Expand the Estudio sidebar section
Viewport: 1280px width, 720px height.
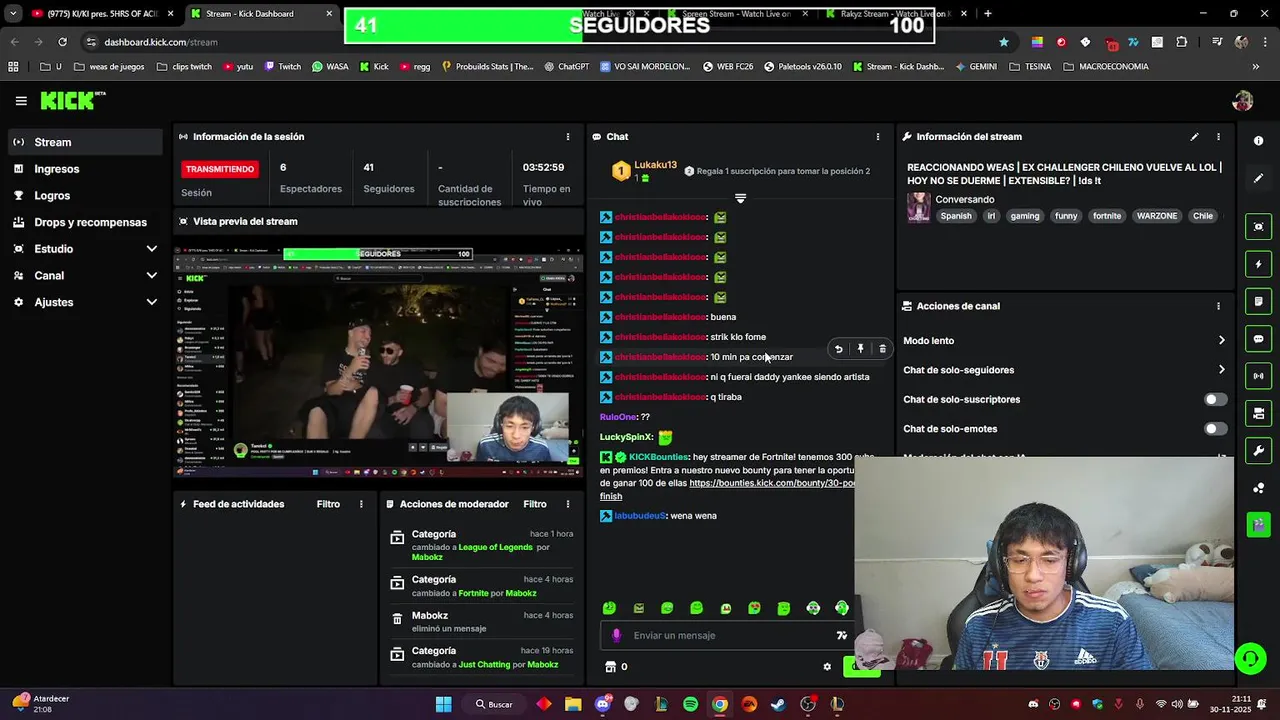pyautogui.click(x=85, y=249)
